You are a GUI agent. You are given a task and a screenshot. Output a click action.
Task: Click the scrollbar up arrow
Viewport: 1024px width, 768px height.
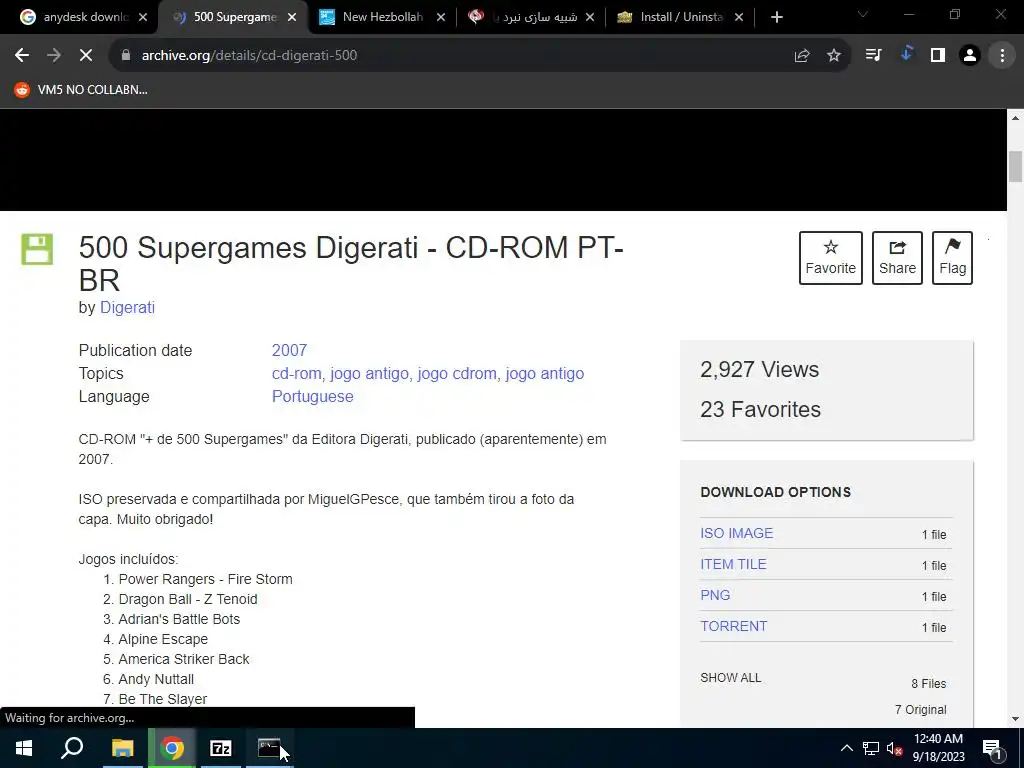tap(1015, 118)
